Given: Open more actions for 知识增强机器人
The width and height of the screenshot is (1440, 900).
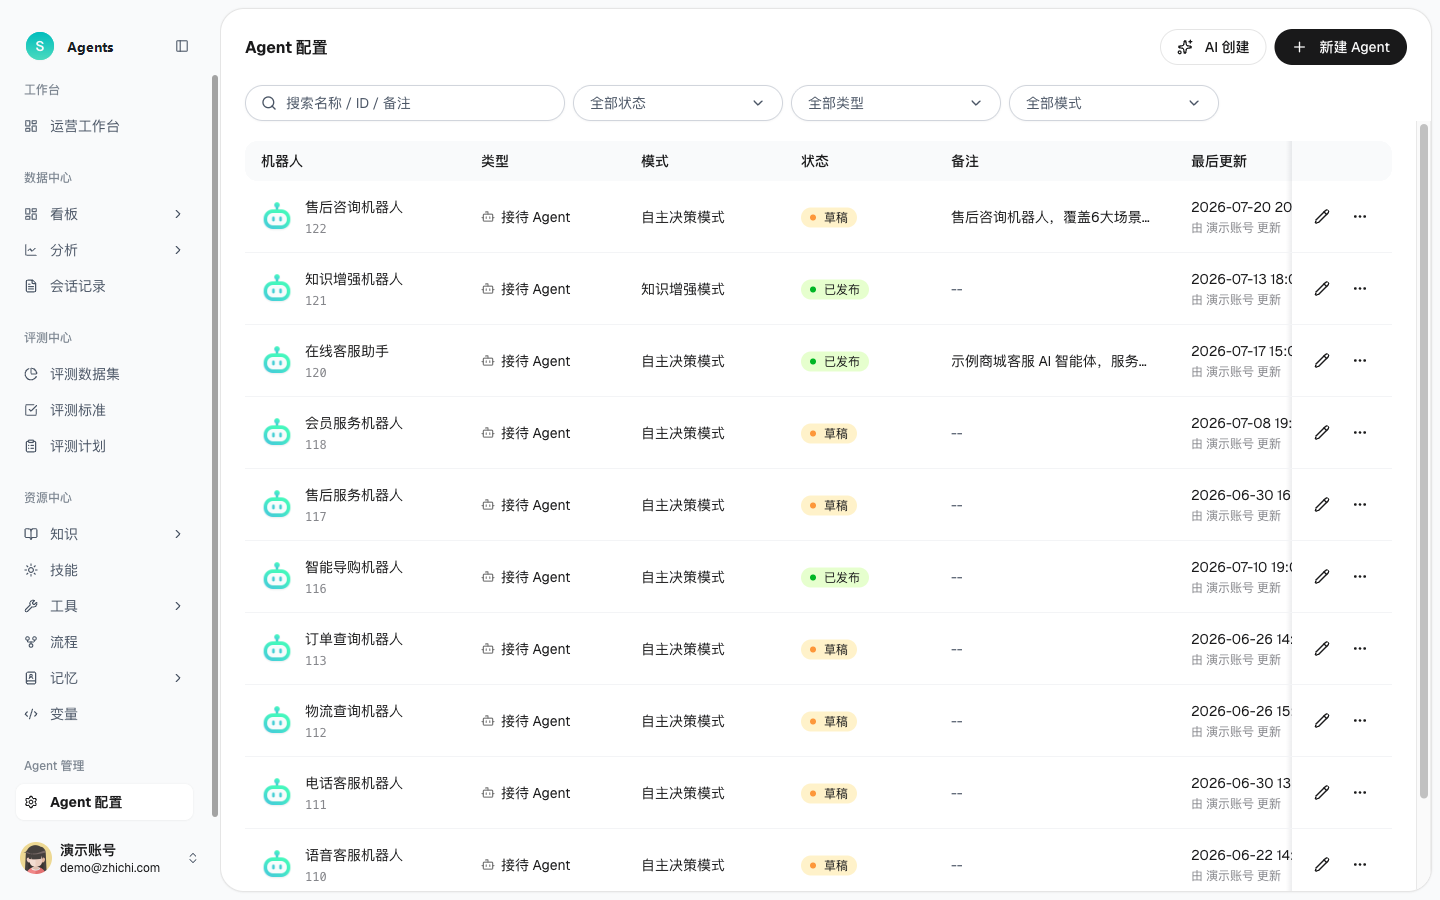Looking at the screenshot, I should click(x=1360, y=289).
